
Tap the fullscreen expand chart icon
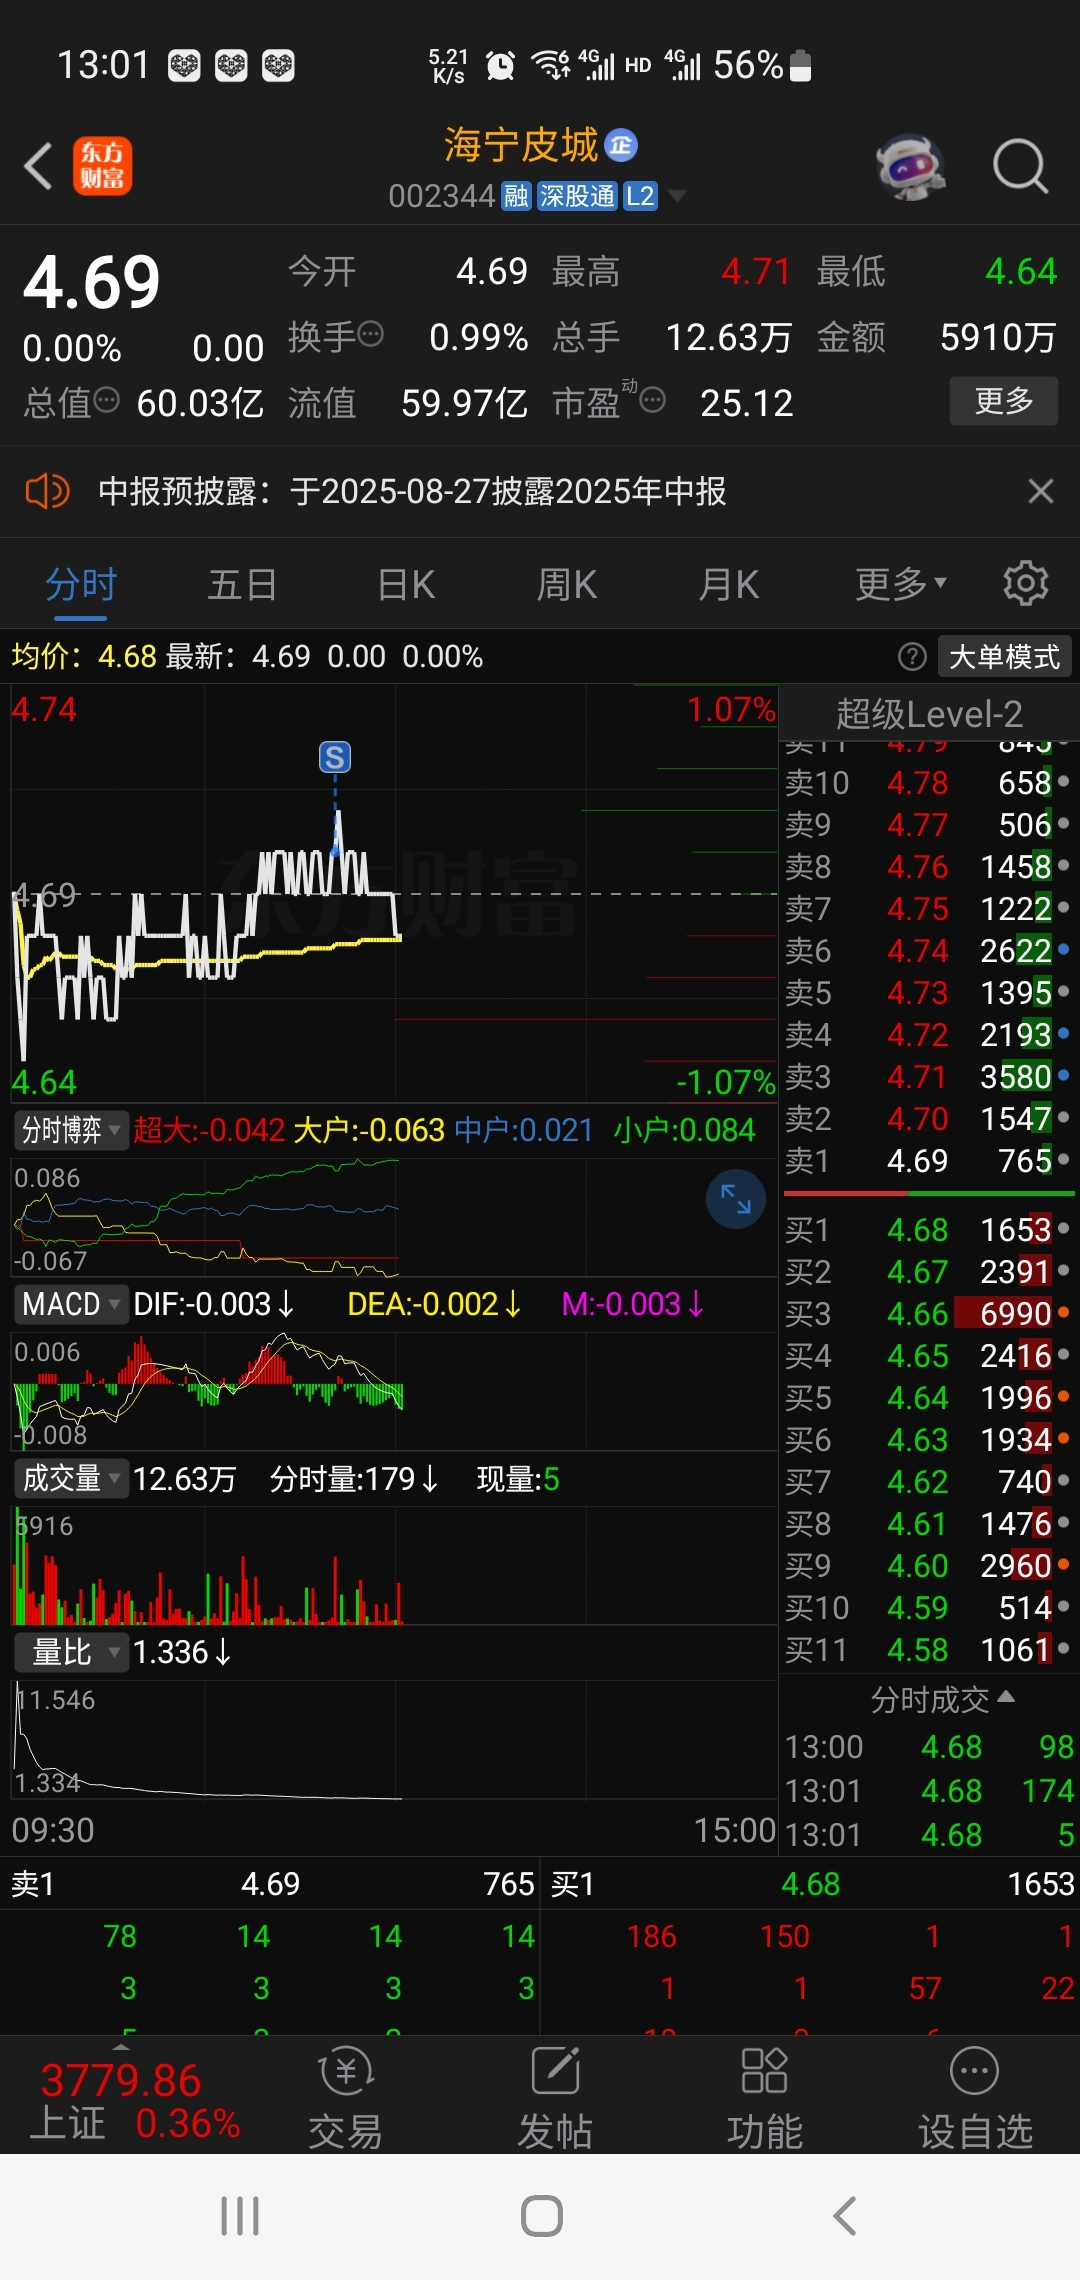click(736, 1199)
